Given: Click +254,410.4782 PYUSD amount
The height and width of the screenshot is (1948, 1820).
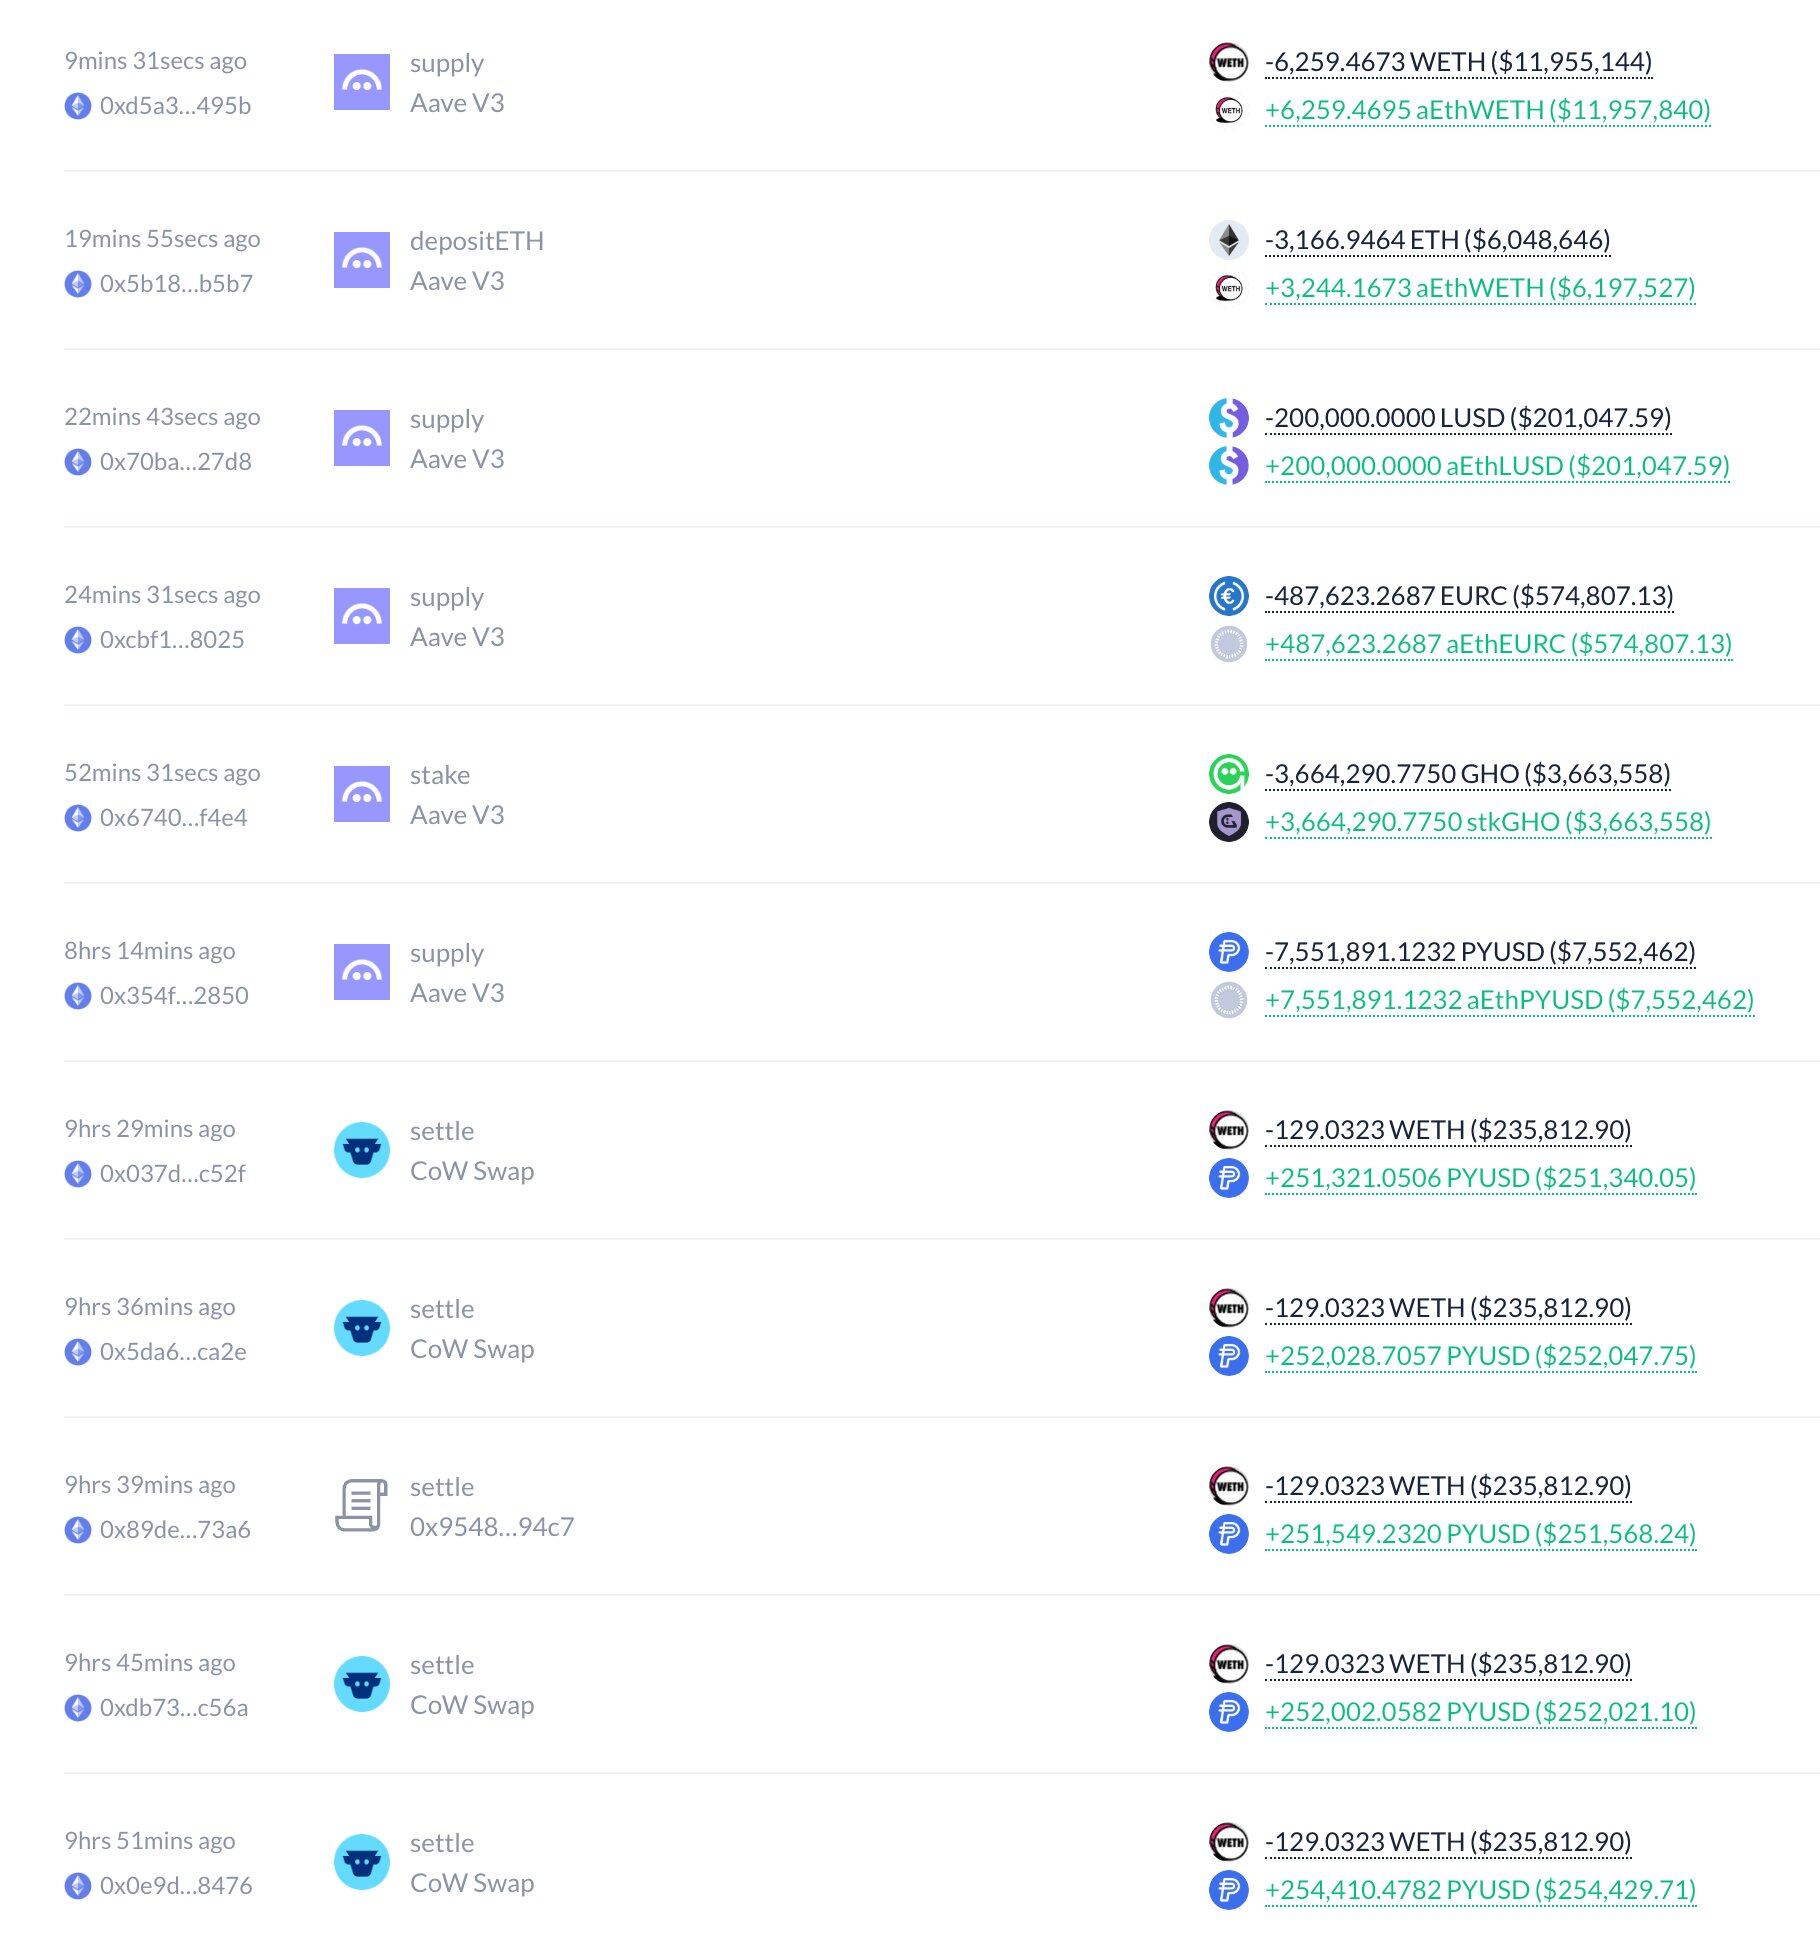Looking at the screenshot, I should pos(1481,1890).
